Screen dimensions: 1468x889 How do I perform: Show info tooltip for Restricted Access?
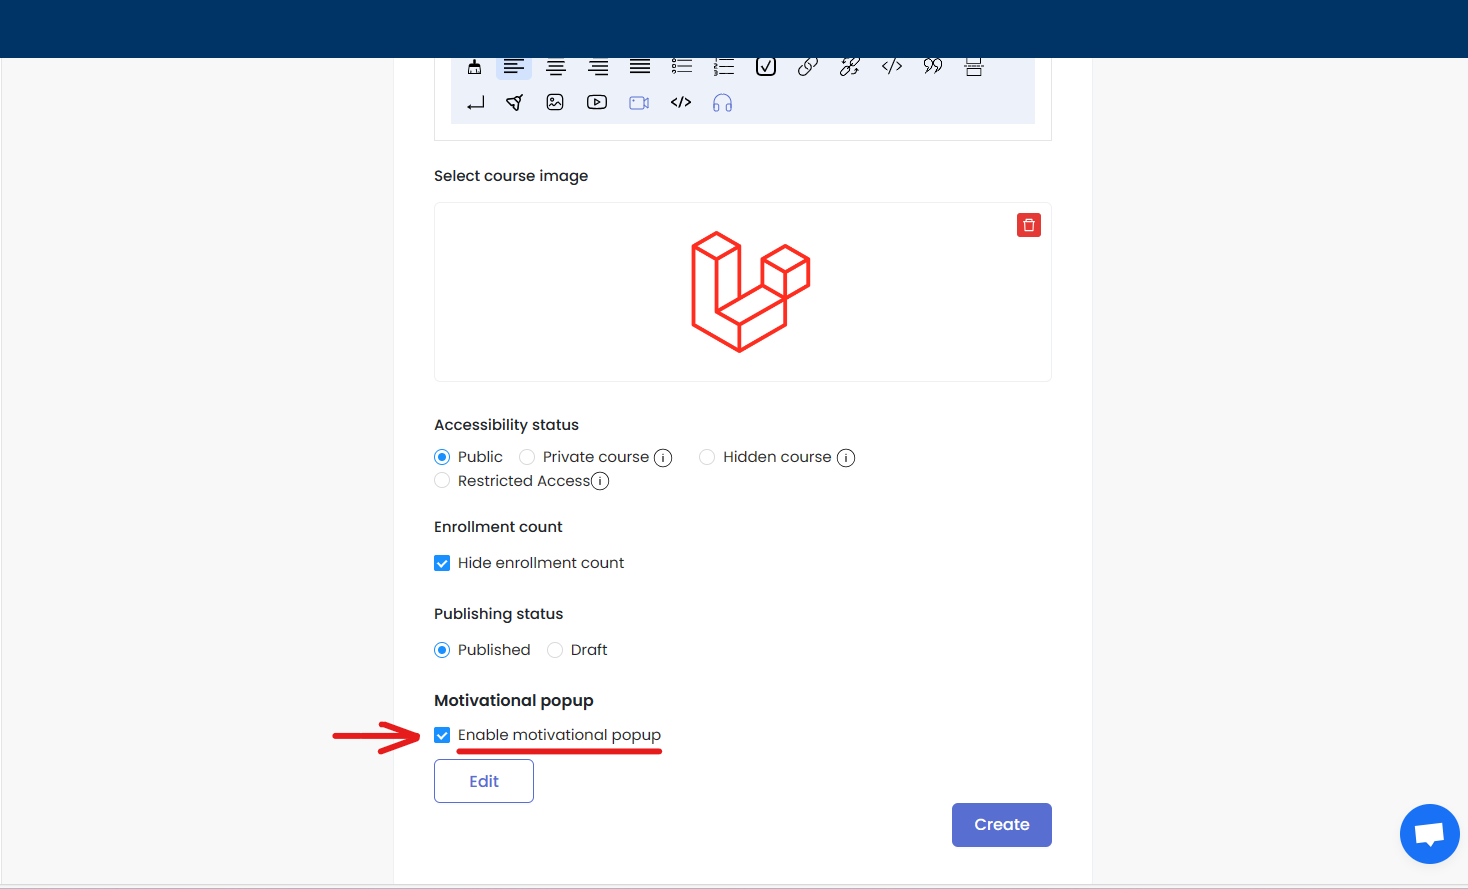[600, 481]
